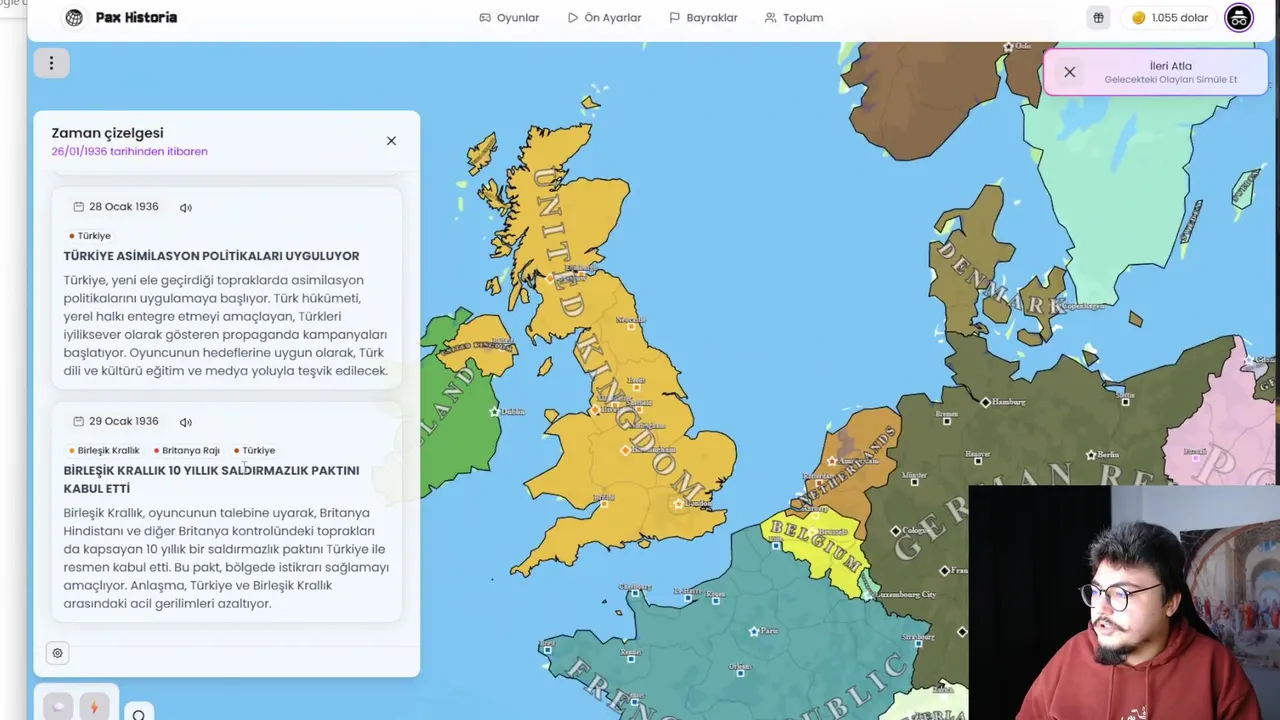The image size is (1280, 720).
Task: Click İleri Atla to simulate future events
Action: pos(1170,72)
